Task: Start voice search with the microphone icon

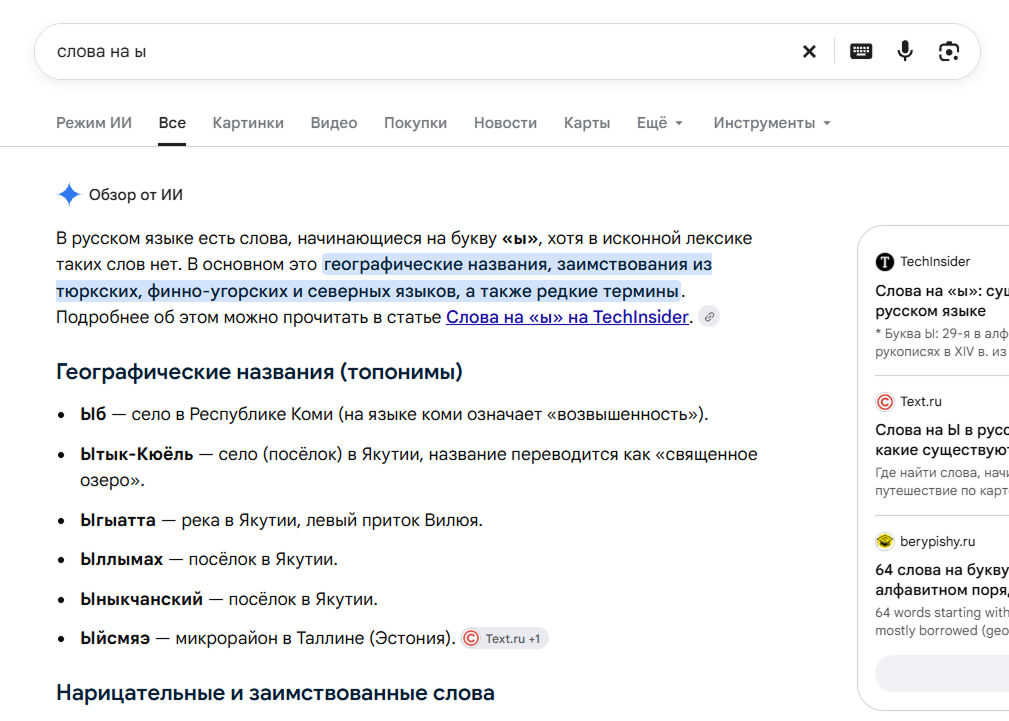Action: (x=905, y=52)
